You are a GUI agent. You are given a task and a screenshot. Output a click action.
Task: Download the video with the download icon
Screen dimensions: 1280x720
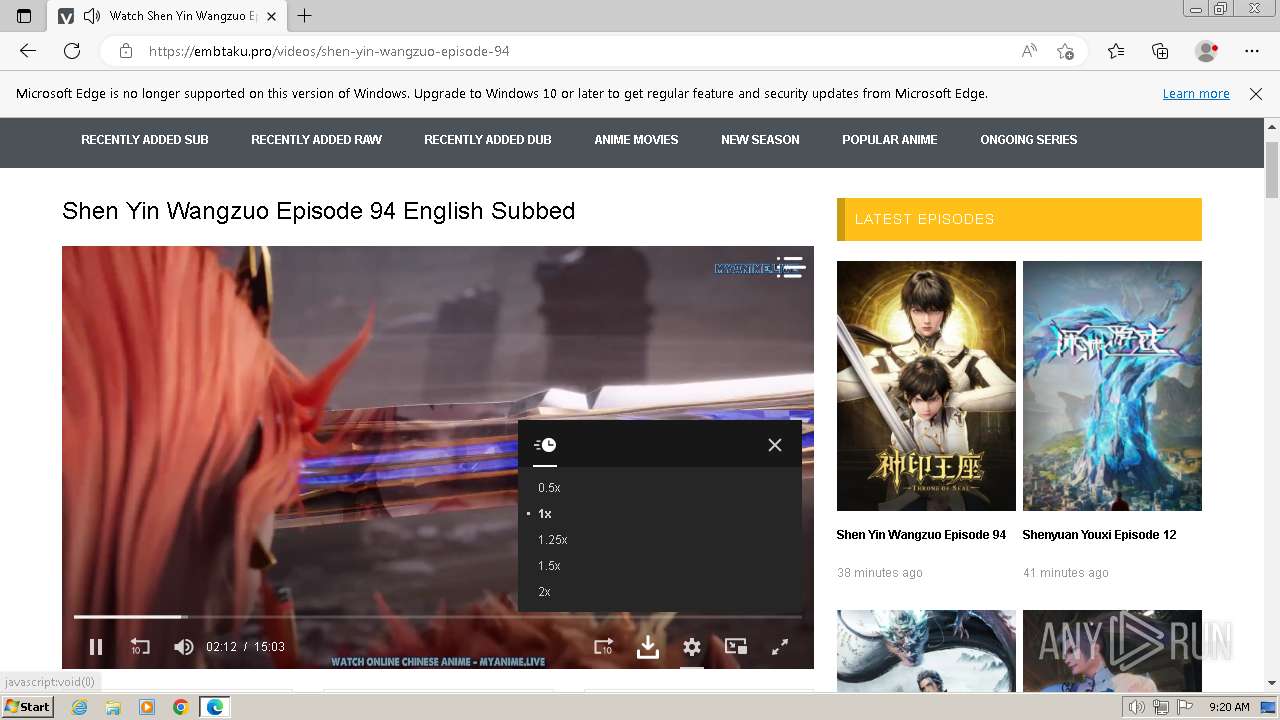(648, 647)
